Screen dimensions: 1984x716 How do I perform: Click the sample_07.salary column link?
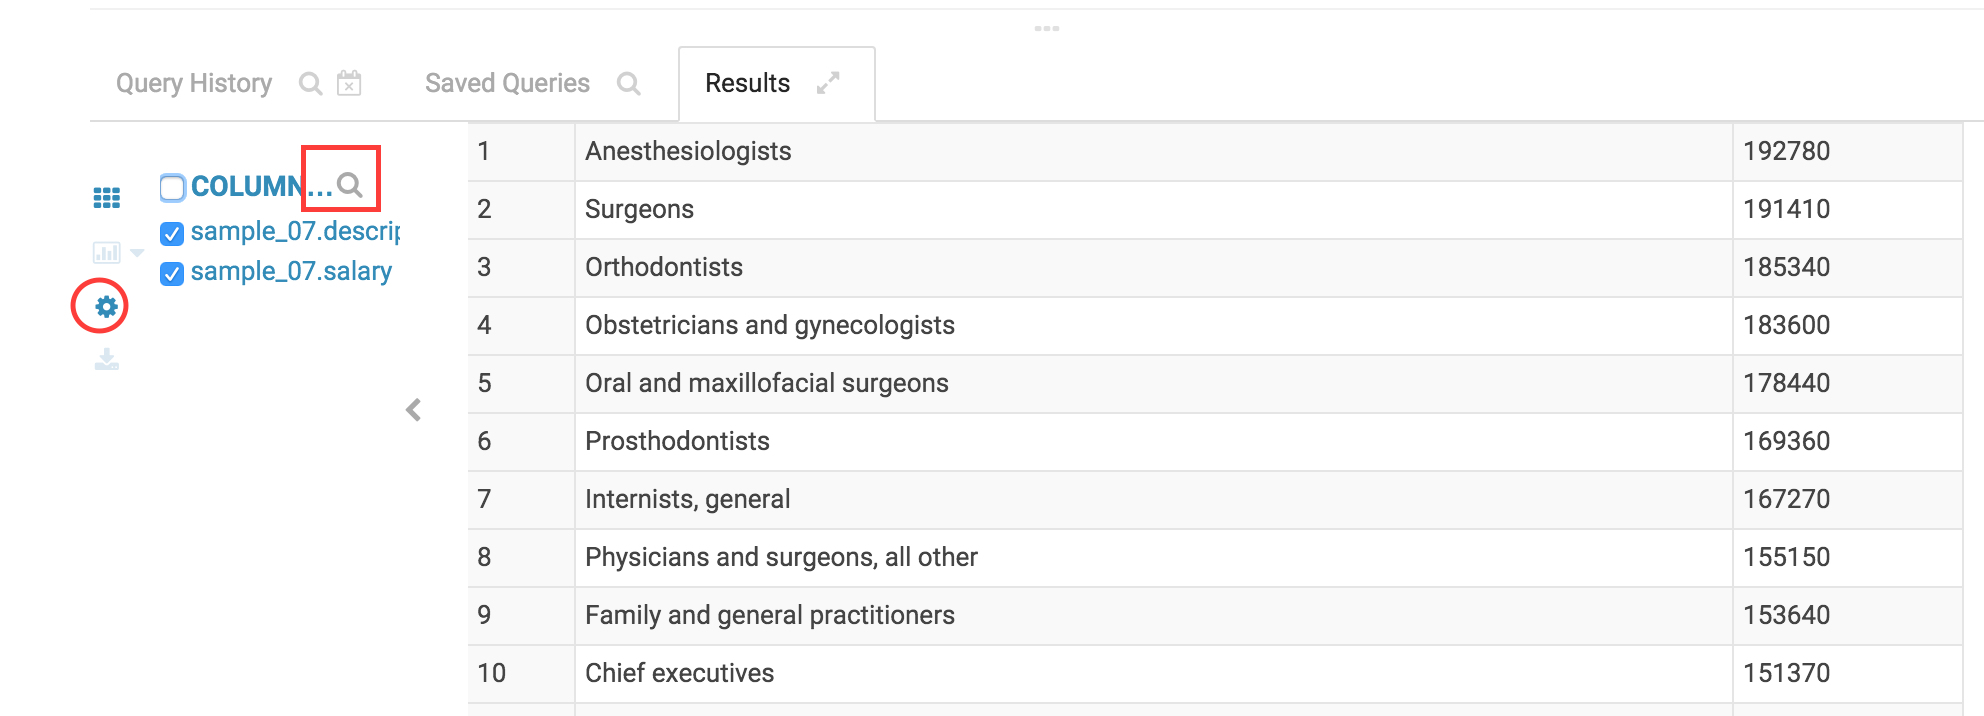(291, 272)
